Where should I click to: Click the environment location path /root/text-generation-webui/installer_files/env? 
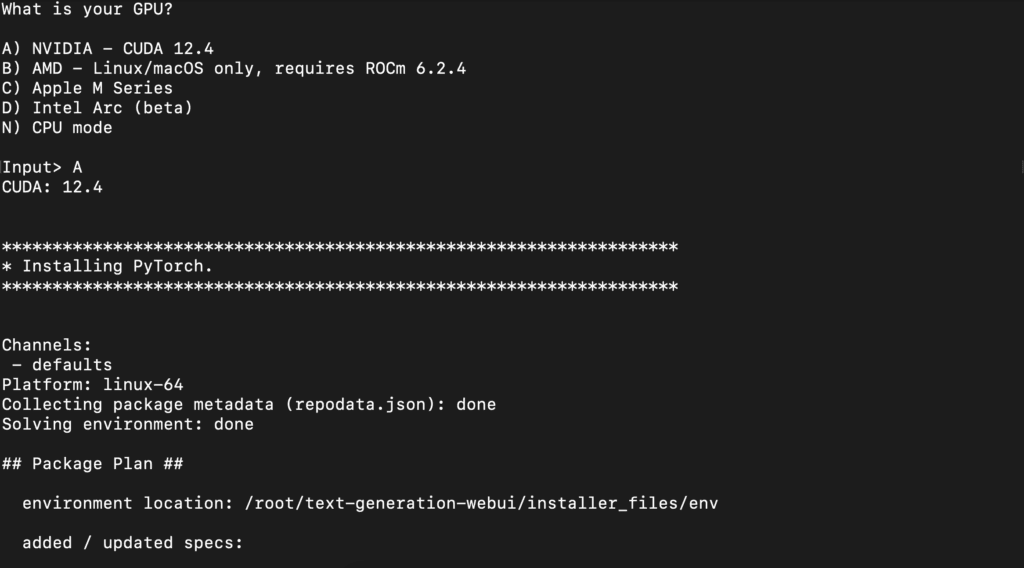(481, 503)
